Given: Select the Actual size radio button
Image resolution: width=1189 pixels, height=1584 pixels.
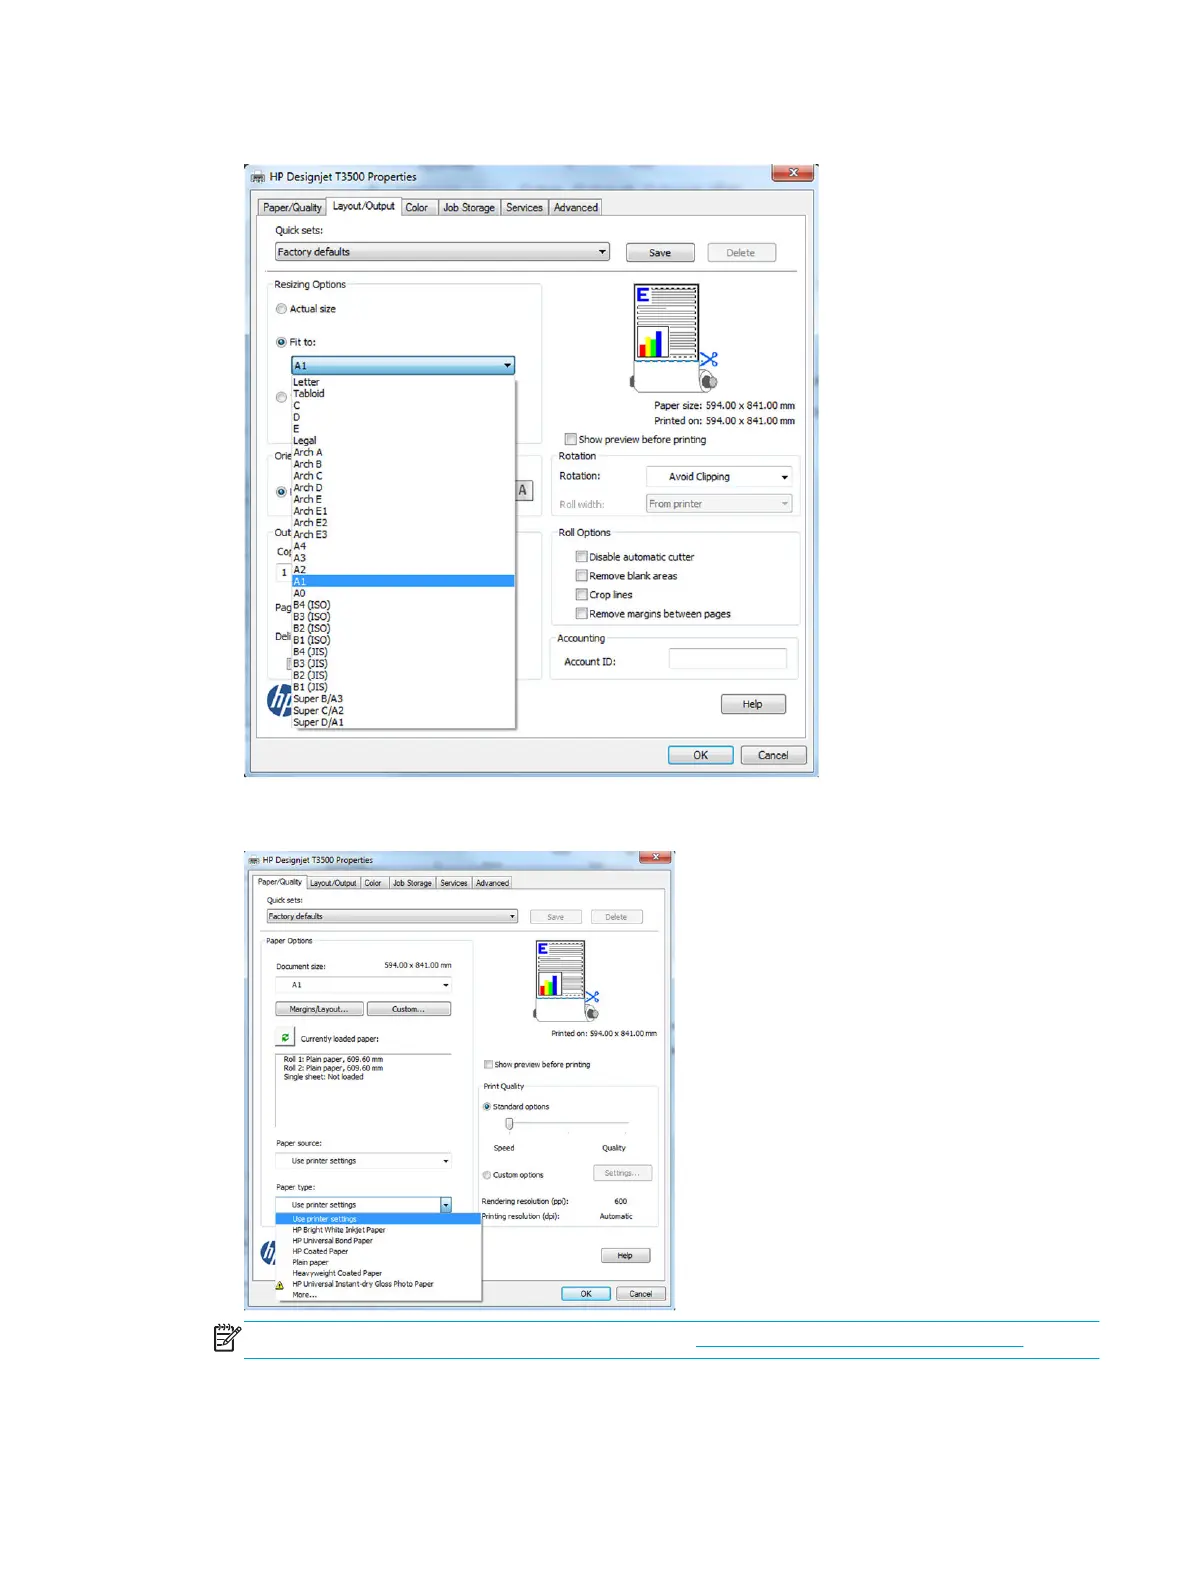Looking at the screenshot, I should (281, 309).
